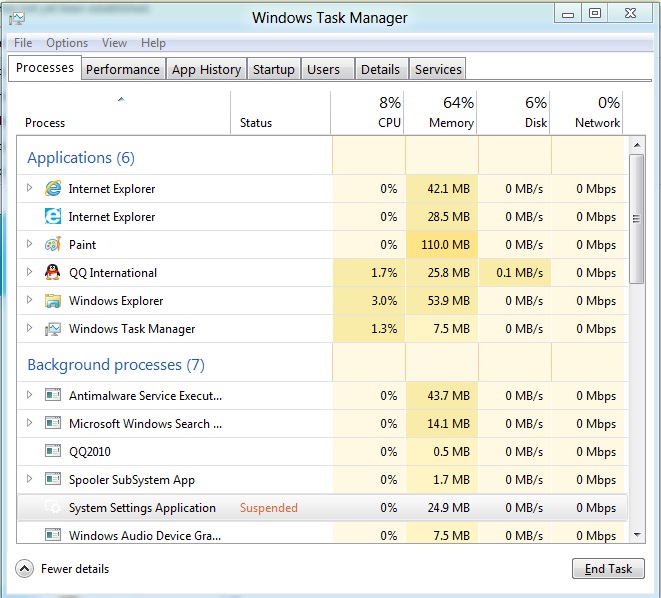Select the QQ2010 process name
The height and width of the screenshot is (598, 661).
point(90,452)
